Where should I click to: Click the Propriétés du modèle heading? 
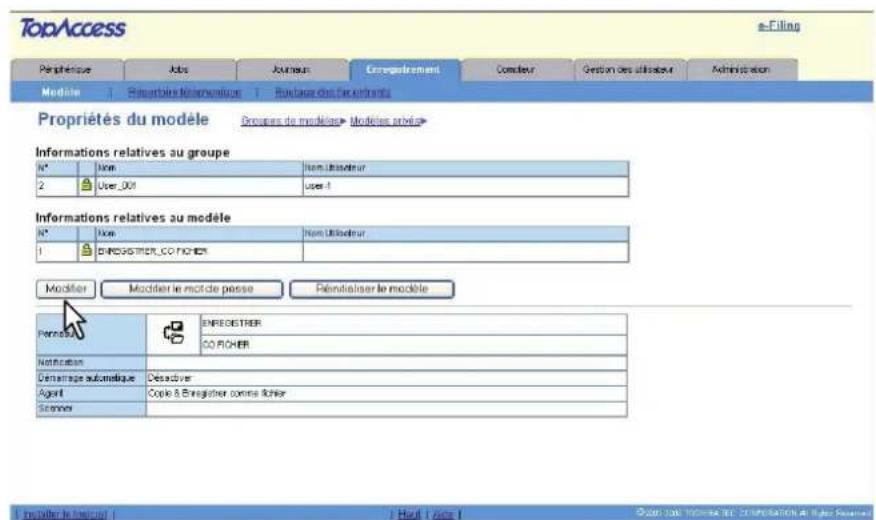pos(123,120)
